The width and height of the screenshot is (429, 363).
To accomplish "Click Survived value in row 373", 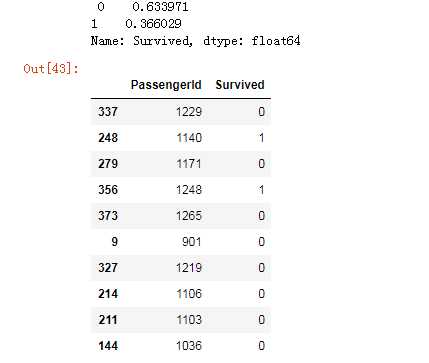I will tap(261, 216).
